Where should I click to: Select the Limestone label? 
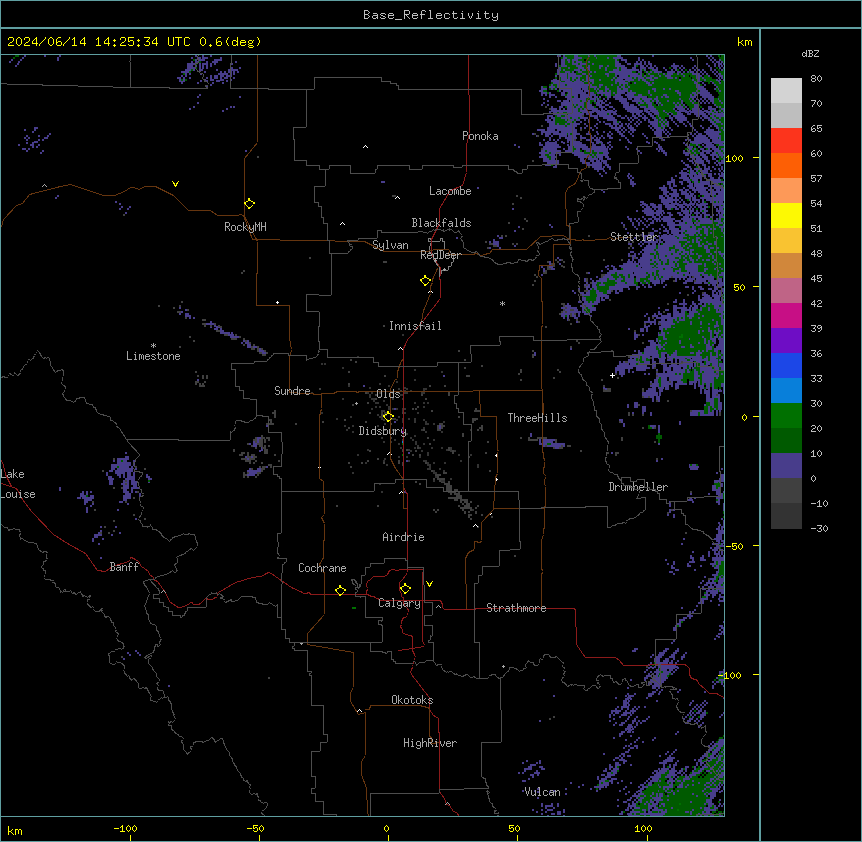coord(153,356)
